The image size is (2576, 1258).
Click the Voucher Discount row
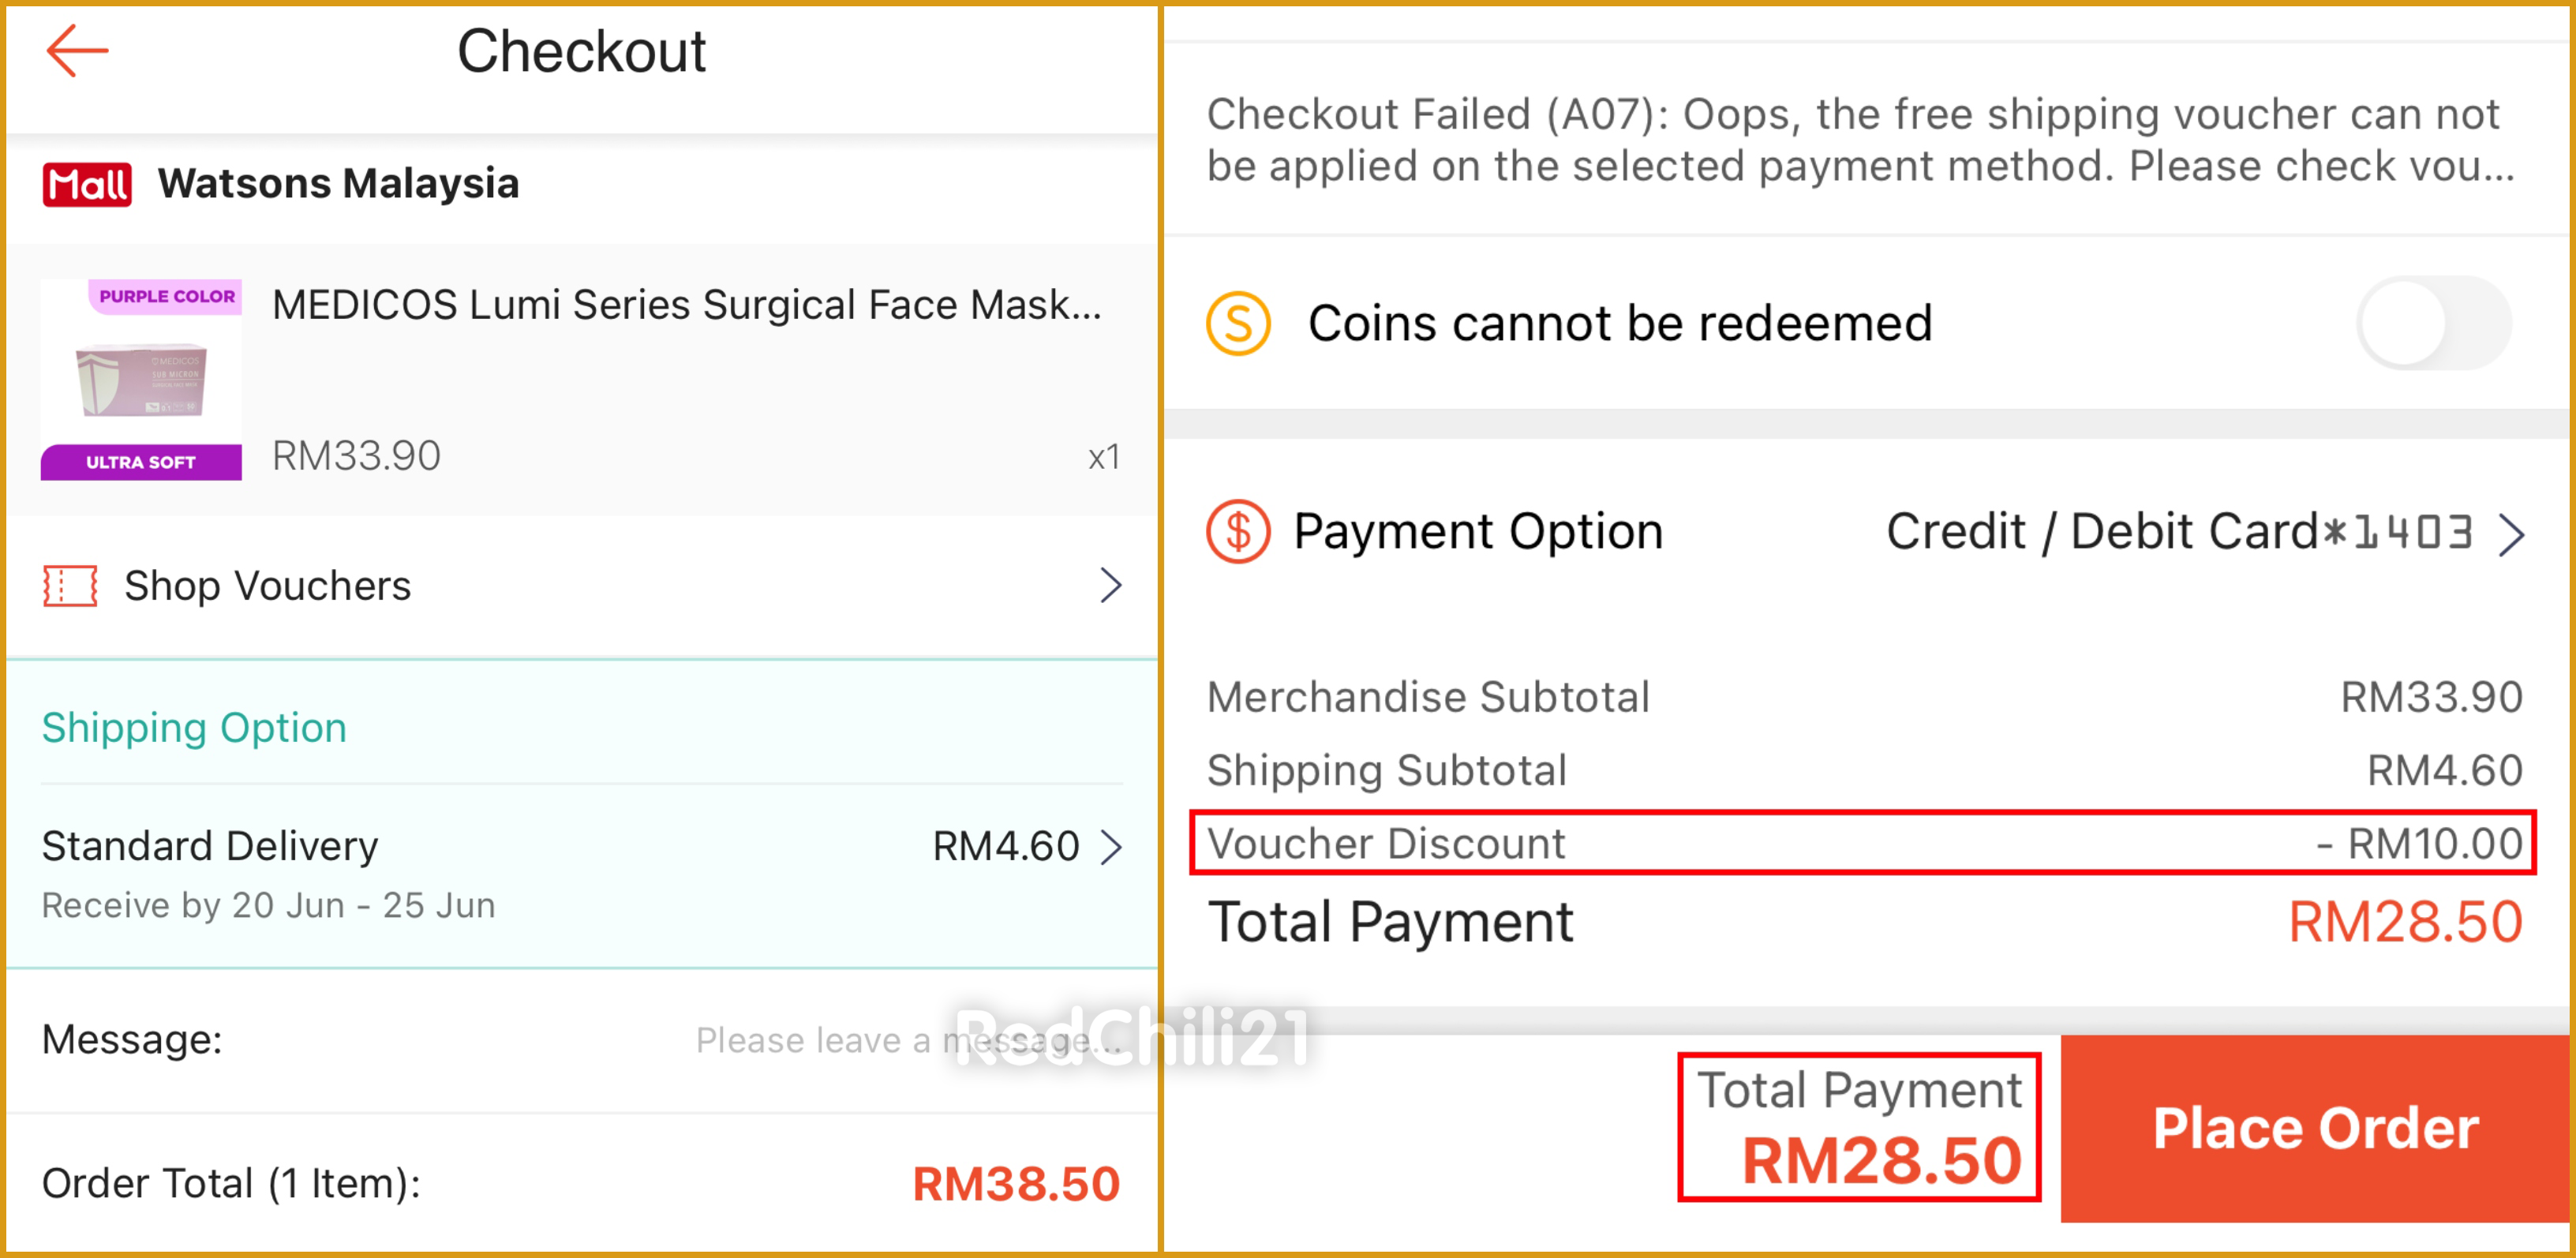(x=1862, y=844)
